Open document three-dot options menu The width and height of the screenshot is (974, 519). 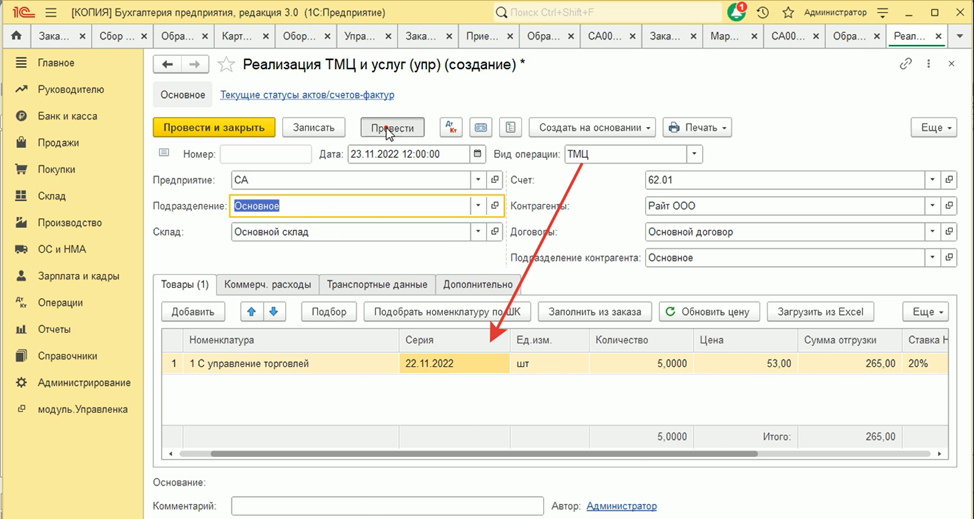coord(929,64)
